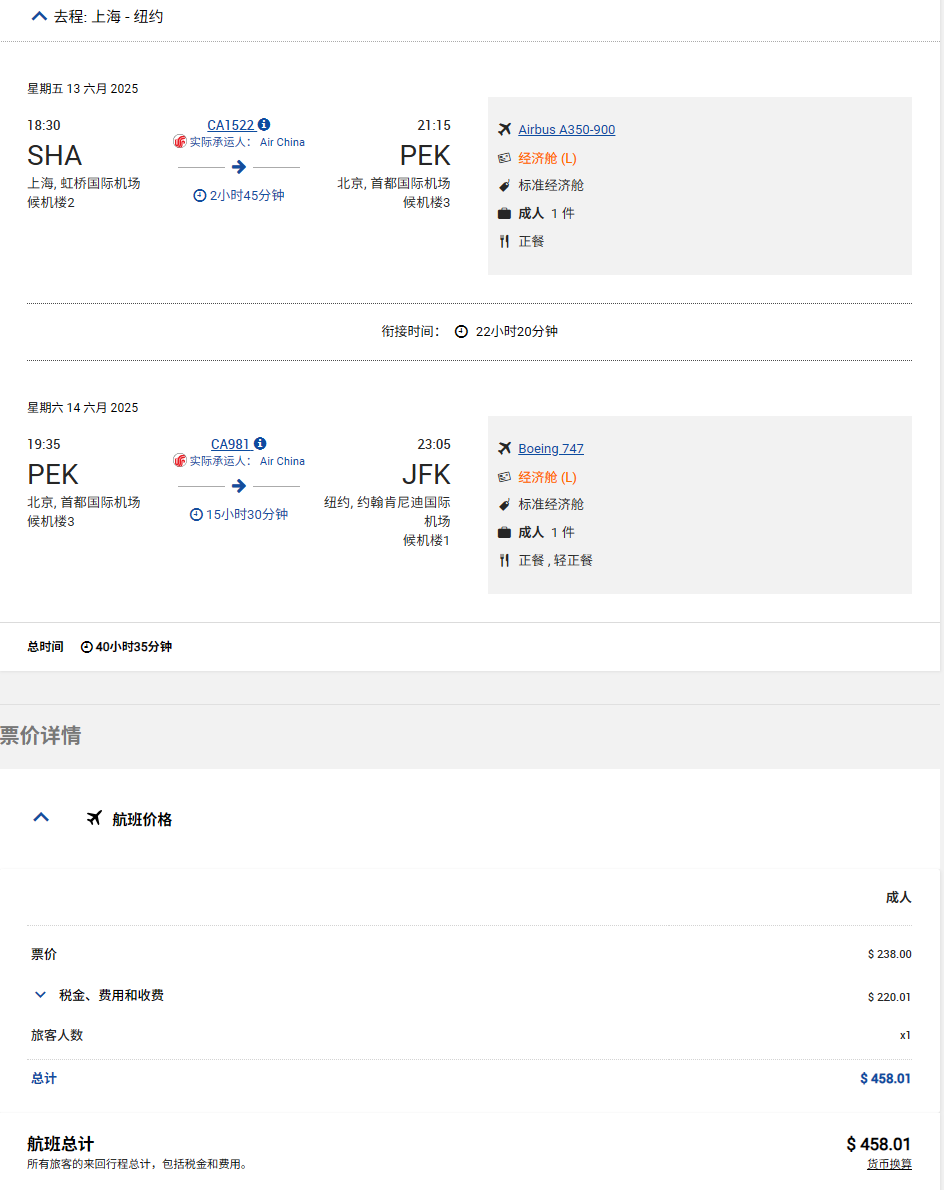Collapse the 去程: 上海 - 纽约 section
The image size is (944, 1190).
pyautogui.click(x=39, y=16)
